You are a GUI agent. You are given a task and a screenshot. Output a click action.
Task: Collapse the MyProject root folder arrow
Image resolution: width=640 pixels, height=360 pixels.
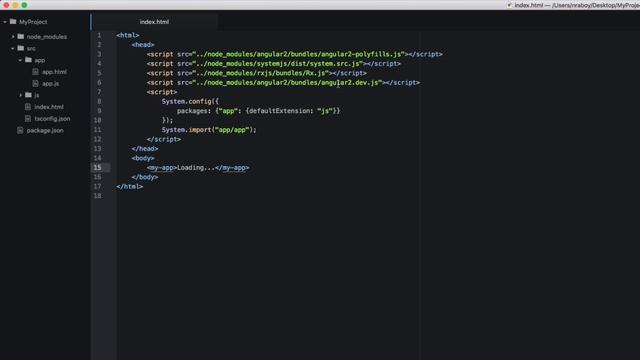point(5,22)
